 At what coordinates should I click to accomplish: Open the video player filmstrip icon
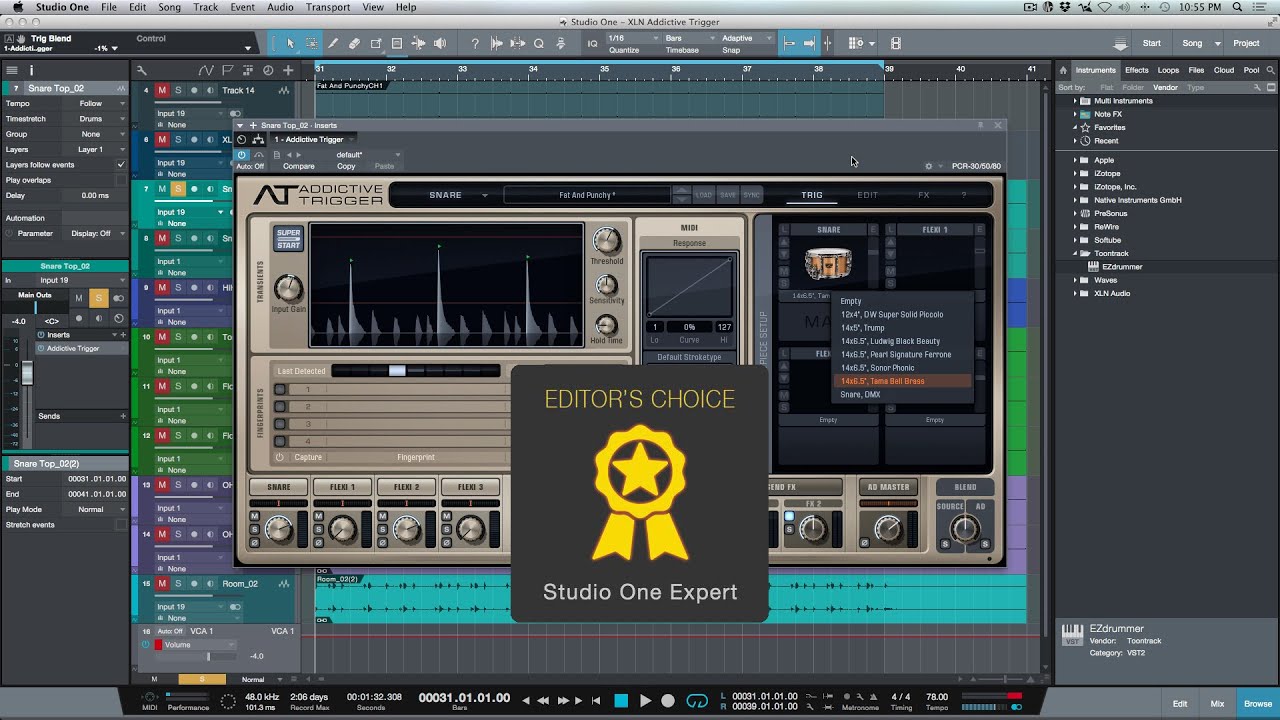[895, 43]
